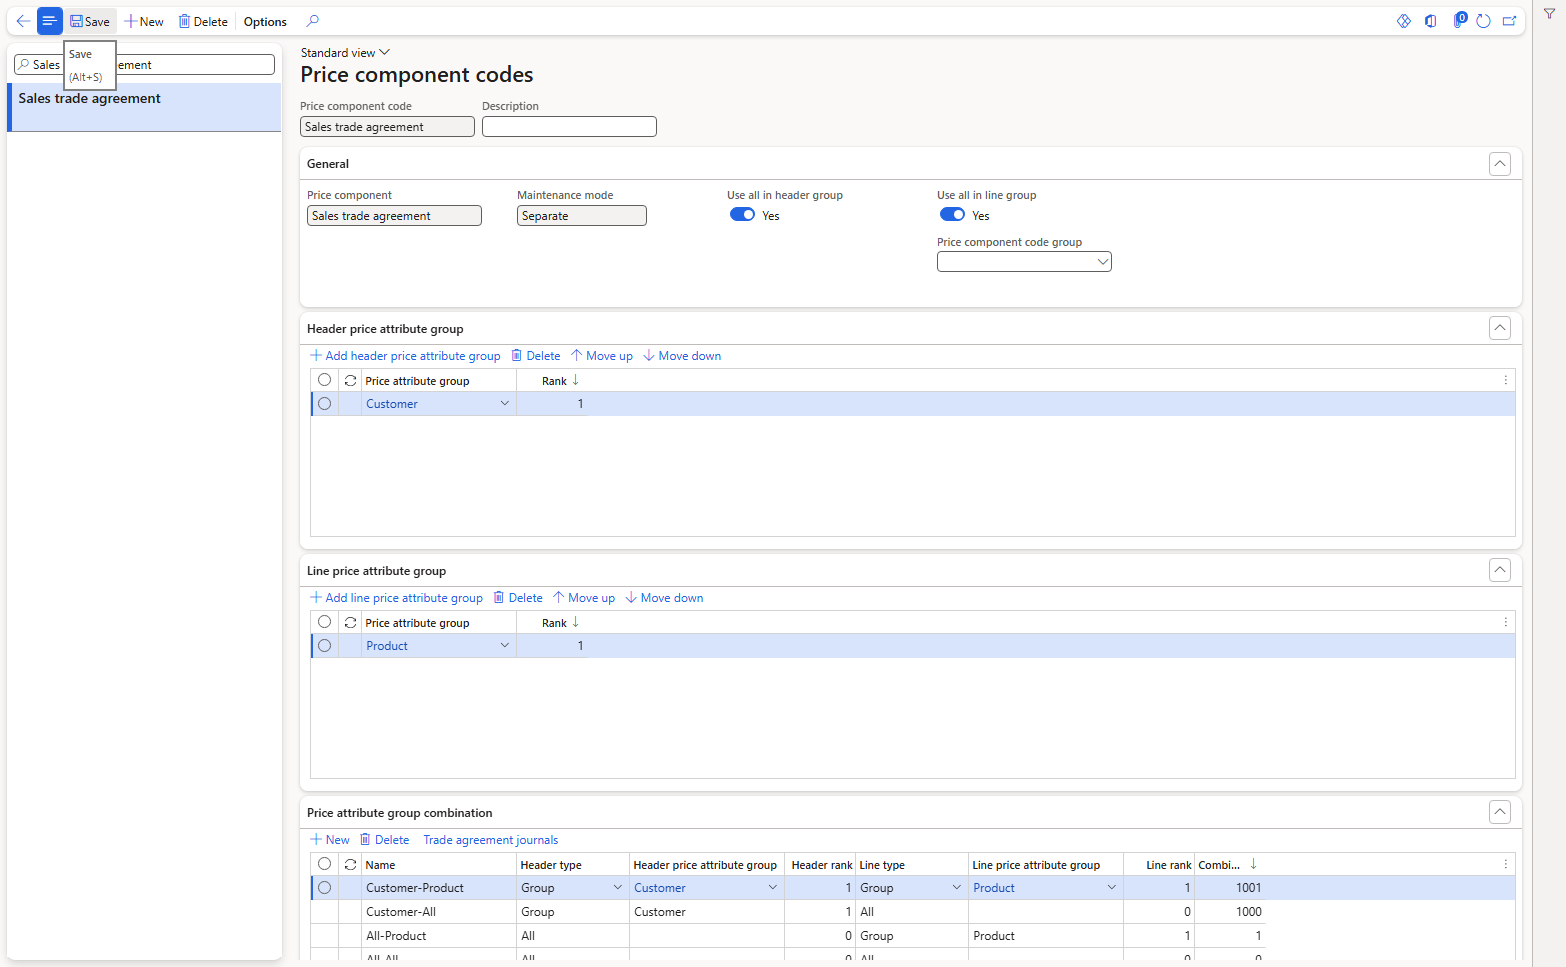Refresh the line price attribute grid icon
Screen dimensions: 1566x967
[x=350, y=622]
